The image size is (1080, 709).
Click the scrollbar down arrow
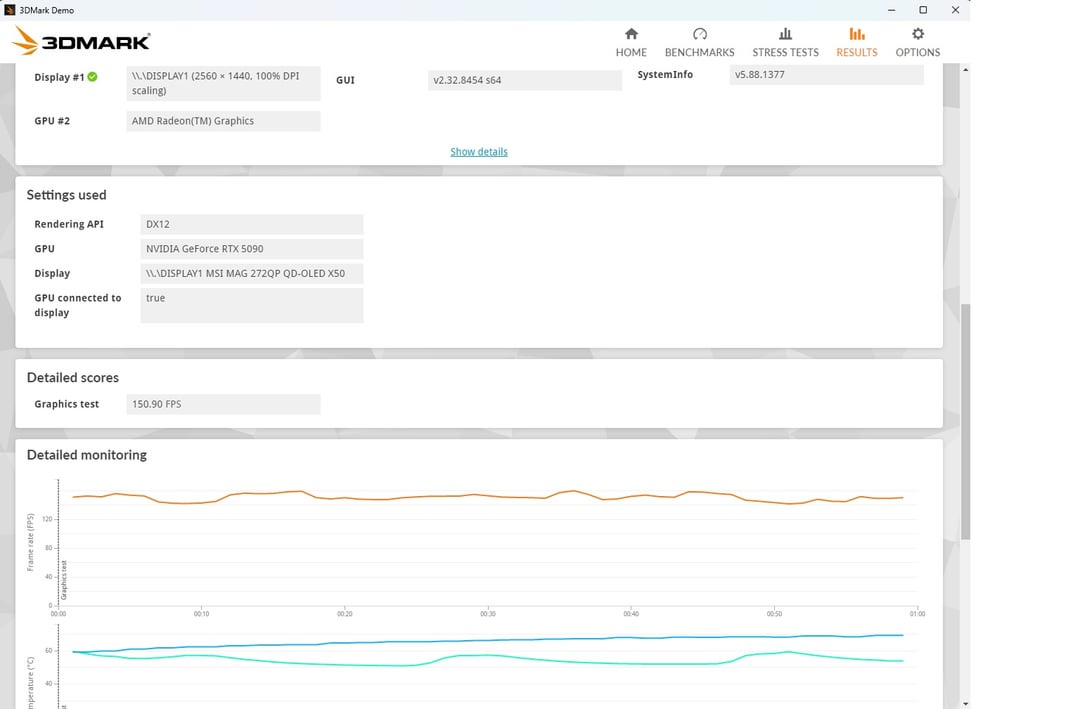coord(965,702)
